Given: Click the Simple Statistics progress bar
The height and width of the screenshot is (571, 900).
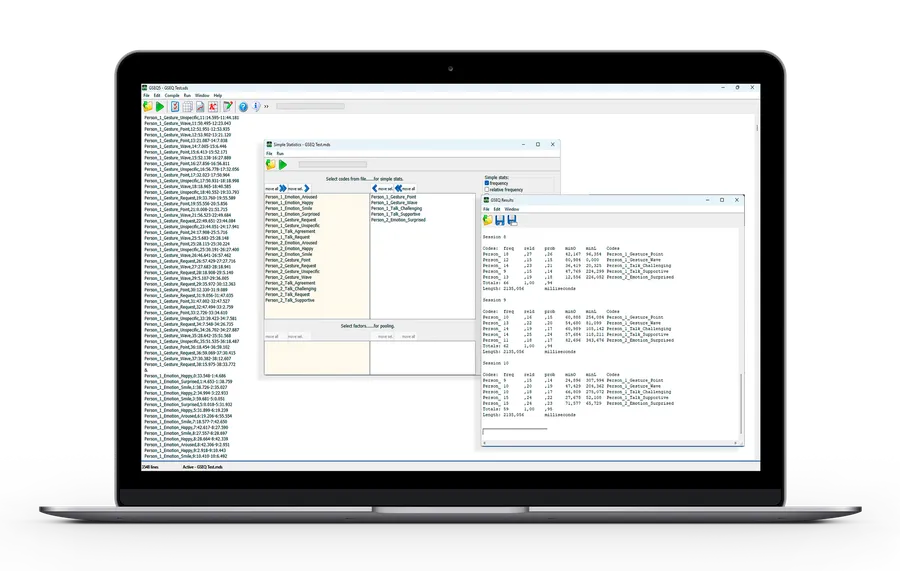Looking at the screenshot, I should [332, 164].
